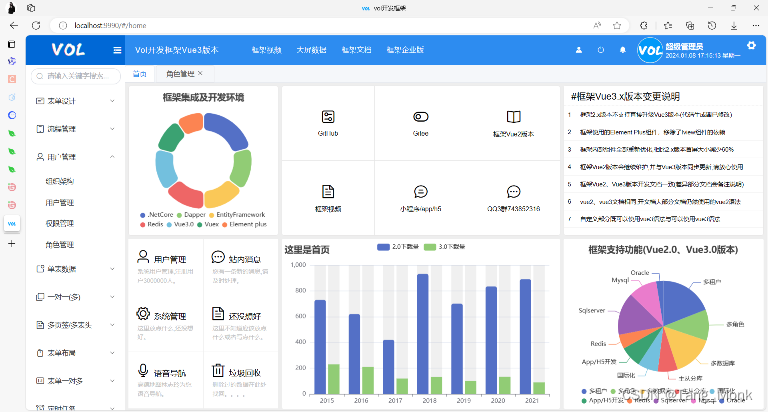Image resolution: width=768 pixels, height=412 pixels.
Task: Toggle 2.0下载量 bar series legend
Action: tap(398, 247)
